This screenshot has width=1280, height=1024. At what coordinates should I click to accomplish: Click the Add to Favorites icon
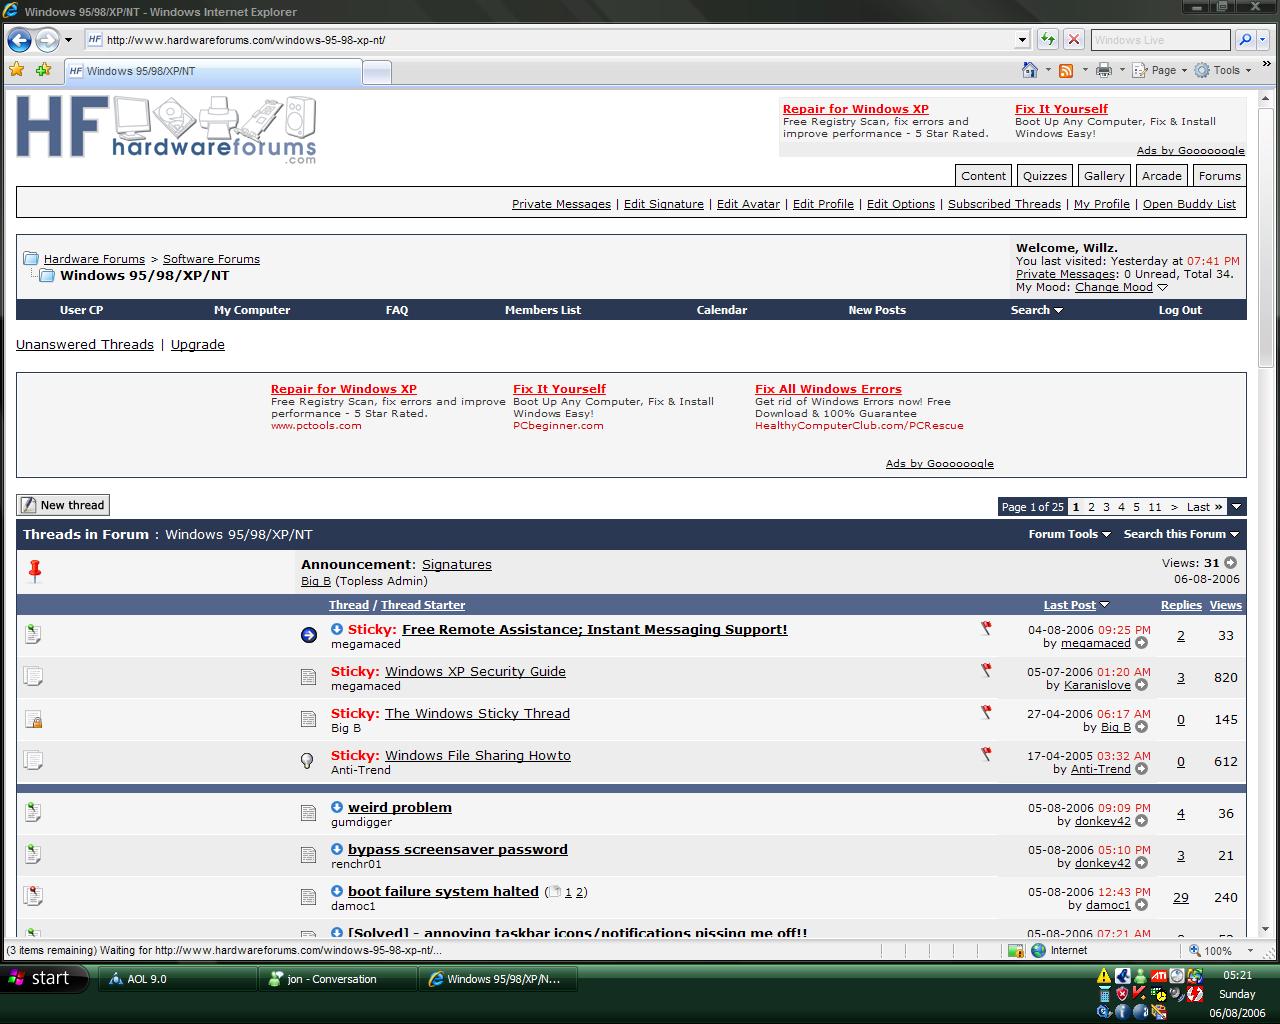coord(43,70)
